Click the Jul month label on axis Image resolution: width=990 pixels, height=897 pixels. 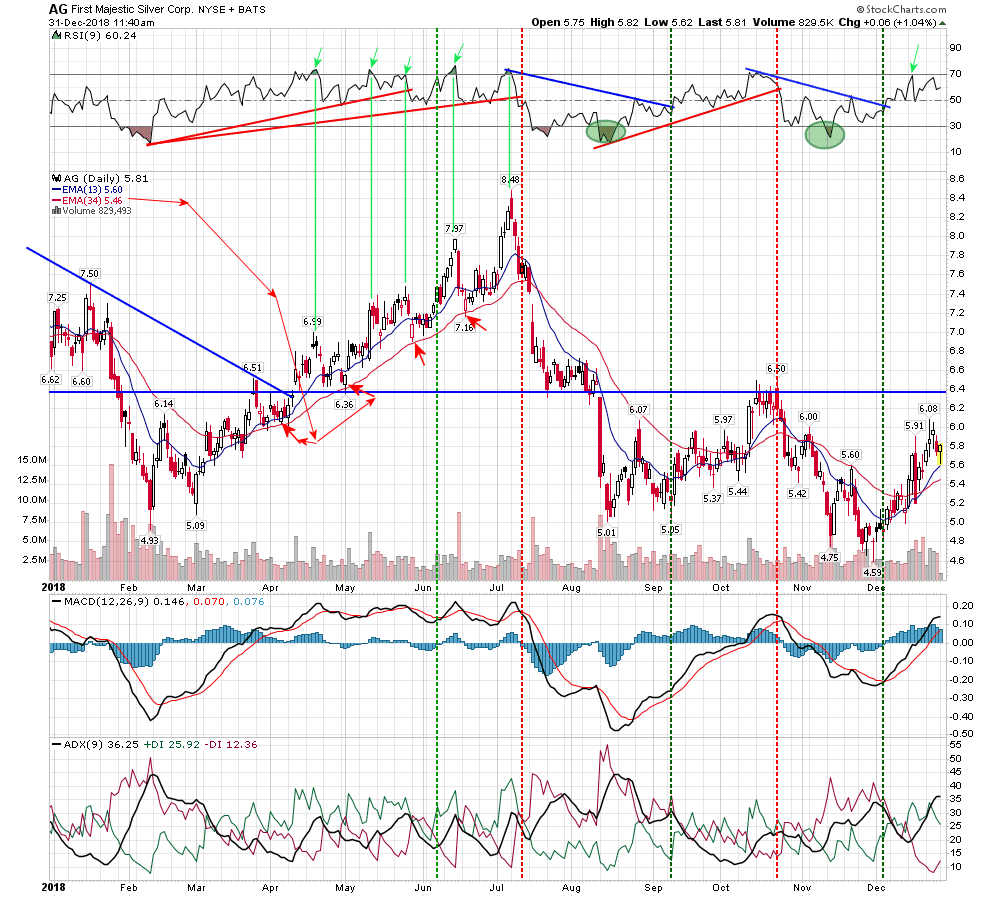coord(497,582)
